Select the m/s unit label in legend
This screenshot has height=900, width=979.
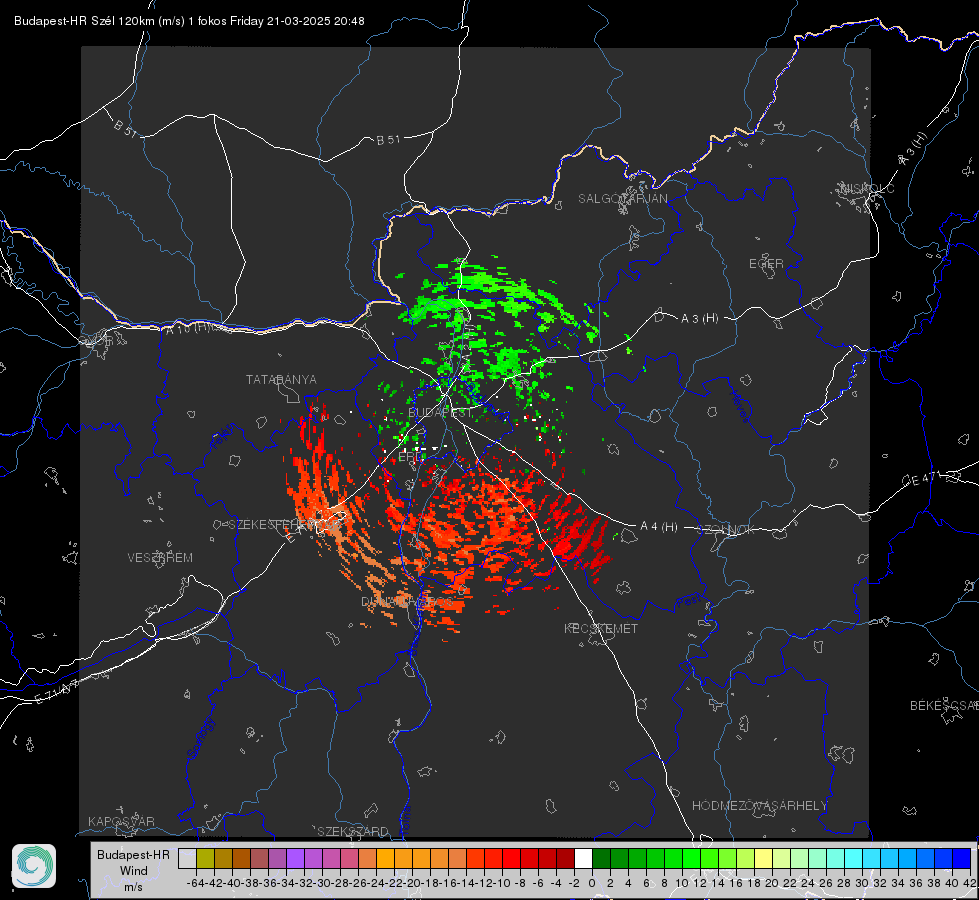133,886
